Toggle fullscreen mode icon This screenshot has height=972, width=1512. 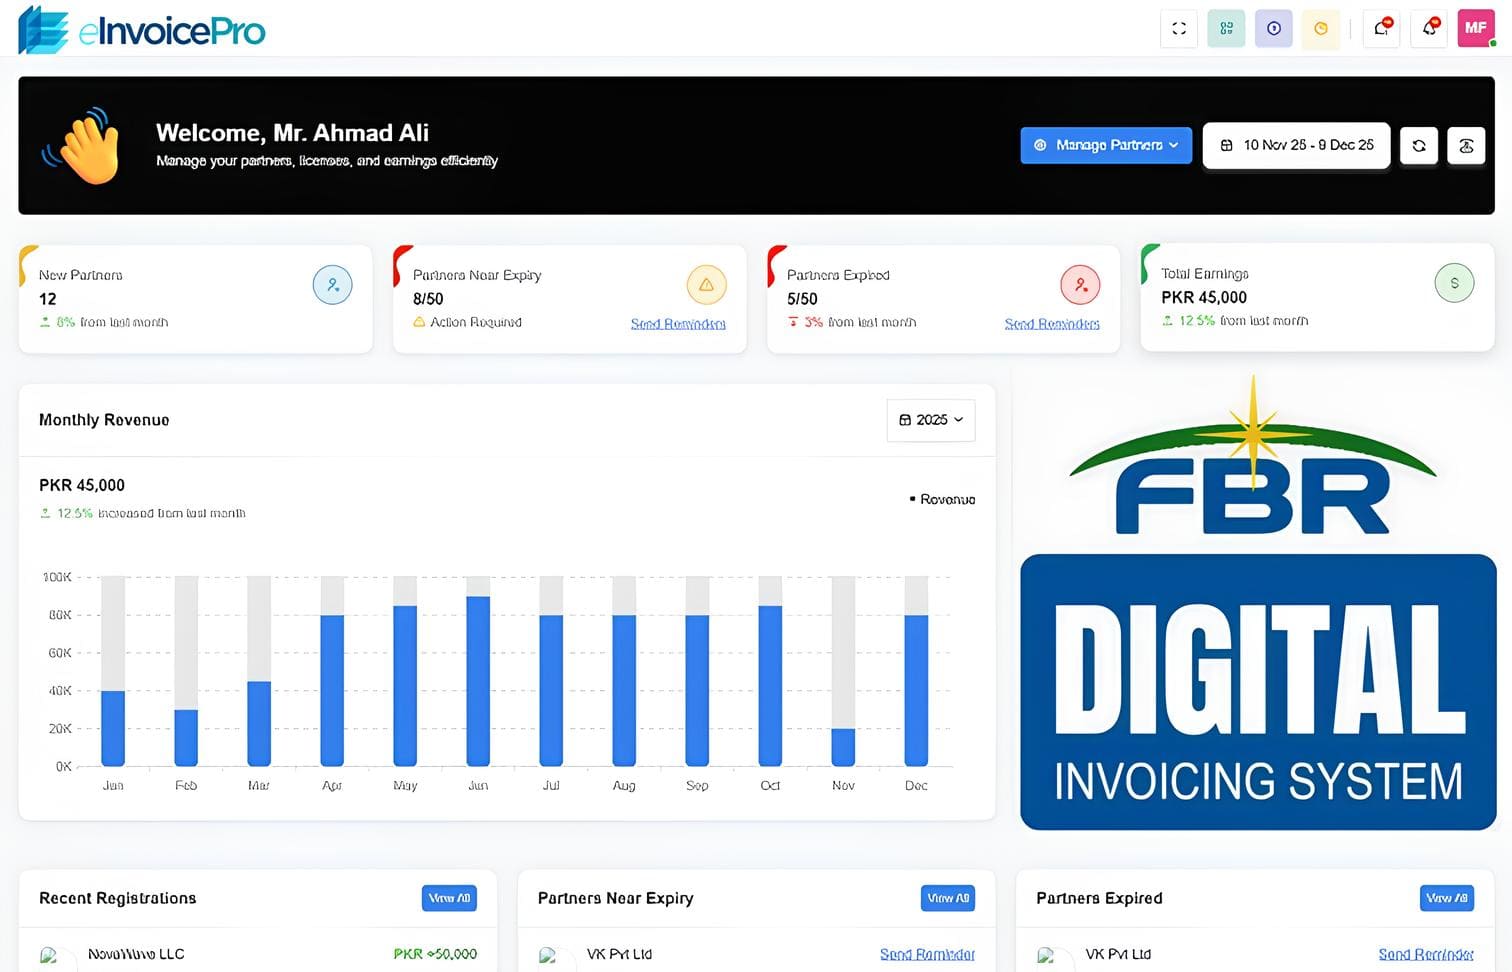click(x=1179, y=29)
